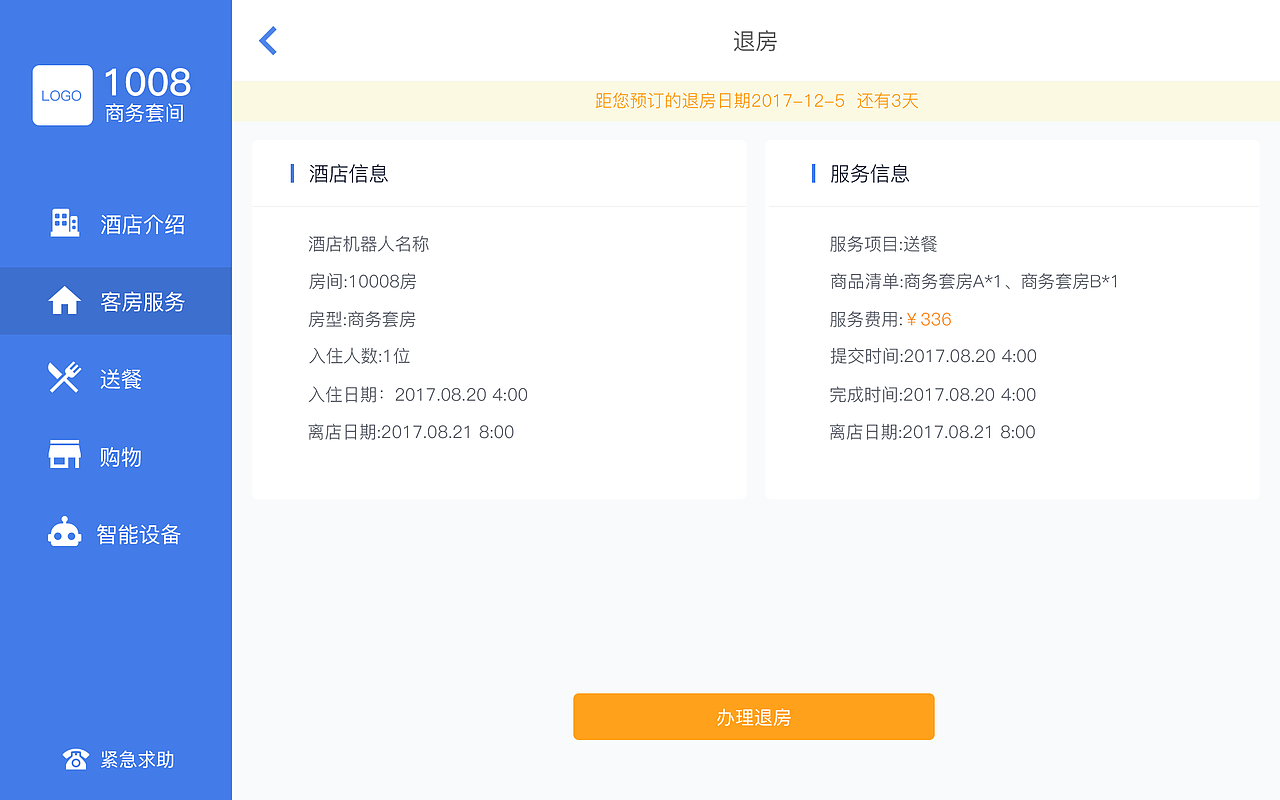Click 酒店机器人名称 text

coord(369,244)
